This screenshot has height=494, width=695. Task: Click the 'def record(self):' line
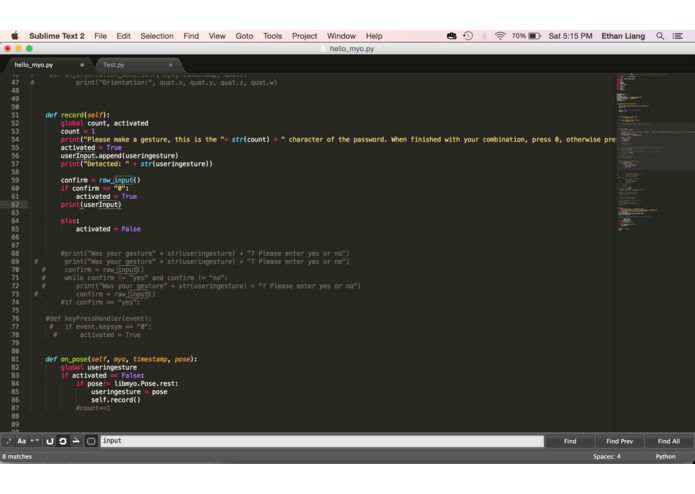point(78,115)
